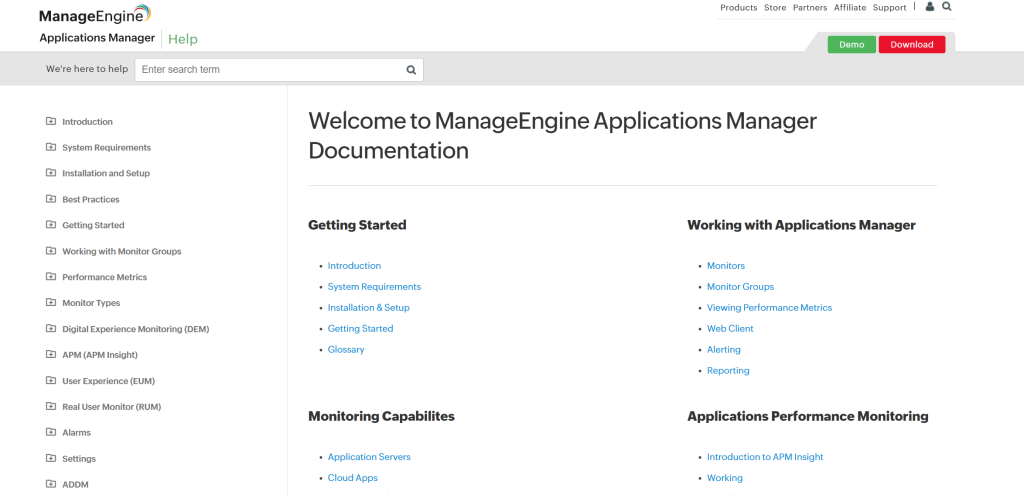The image size is (1024, 495).
Task: Open the Getting Started bullet link
Action: [360, 328]
